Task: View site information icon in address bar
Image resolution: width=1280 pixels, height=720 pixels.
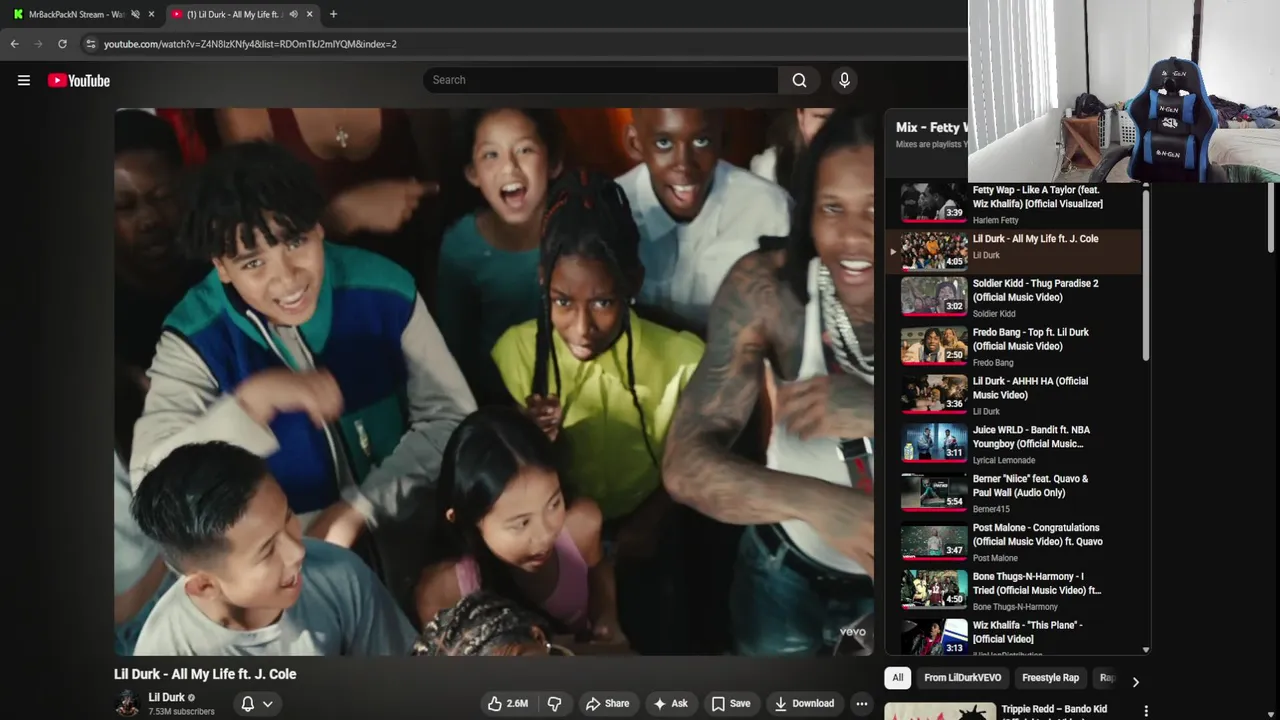Action: tap(90, 44)
